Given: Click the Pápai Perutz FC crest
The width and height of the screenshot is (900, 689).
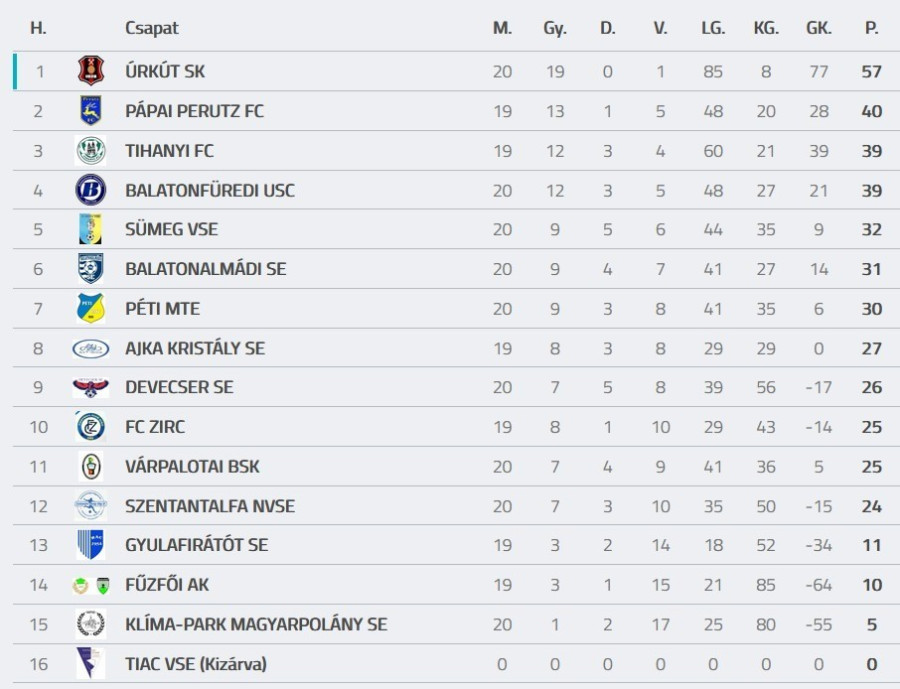Looking at the screenshot, I should coord(91,111).
